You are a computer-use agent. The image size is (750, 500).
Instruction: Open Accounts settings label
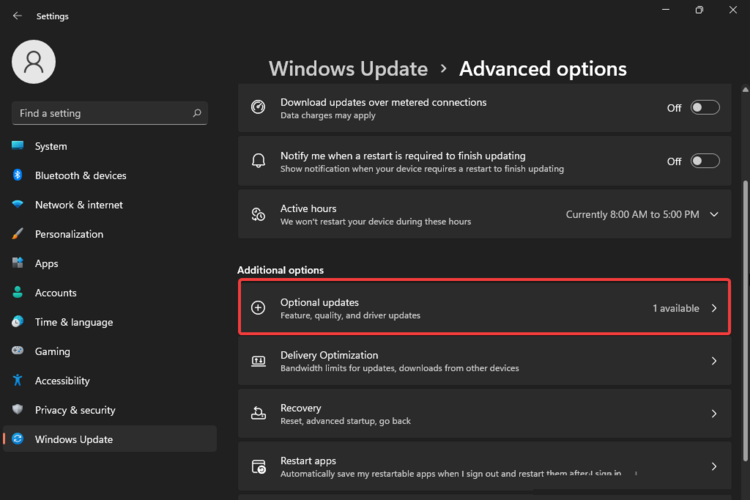[x=55, y=293]
